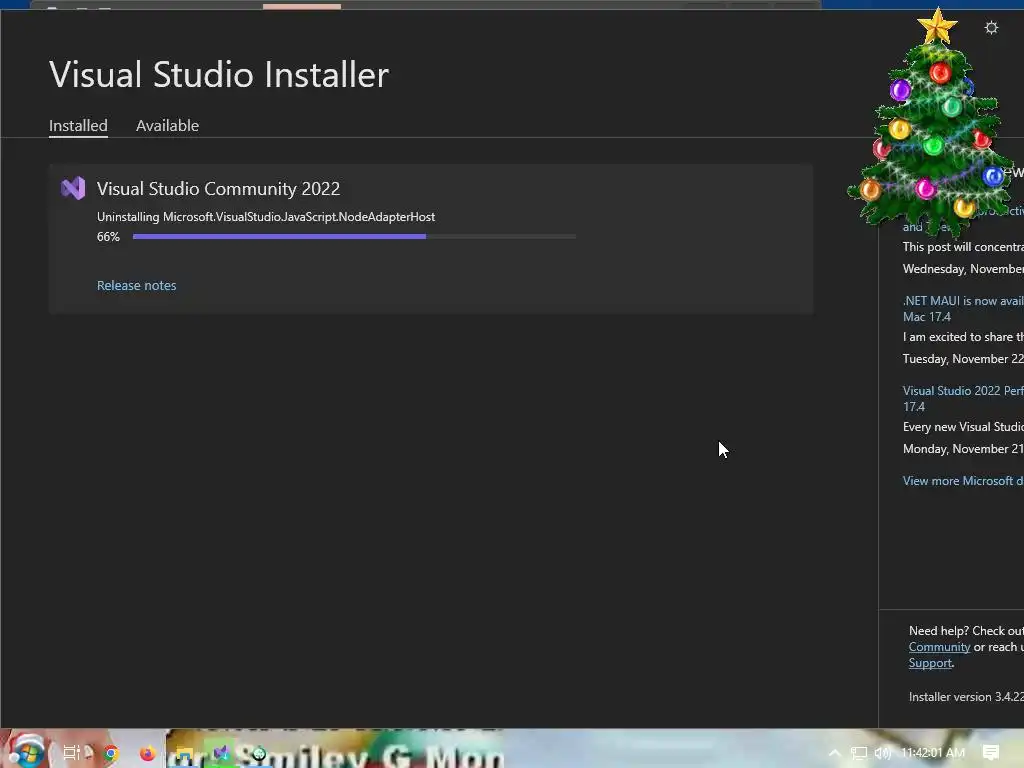Open the Action Center notifications icon
Image resolution: width=1024 pixels, height=768 pixels.
coord(991,753)
